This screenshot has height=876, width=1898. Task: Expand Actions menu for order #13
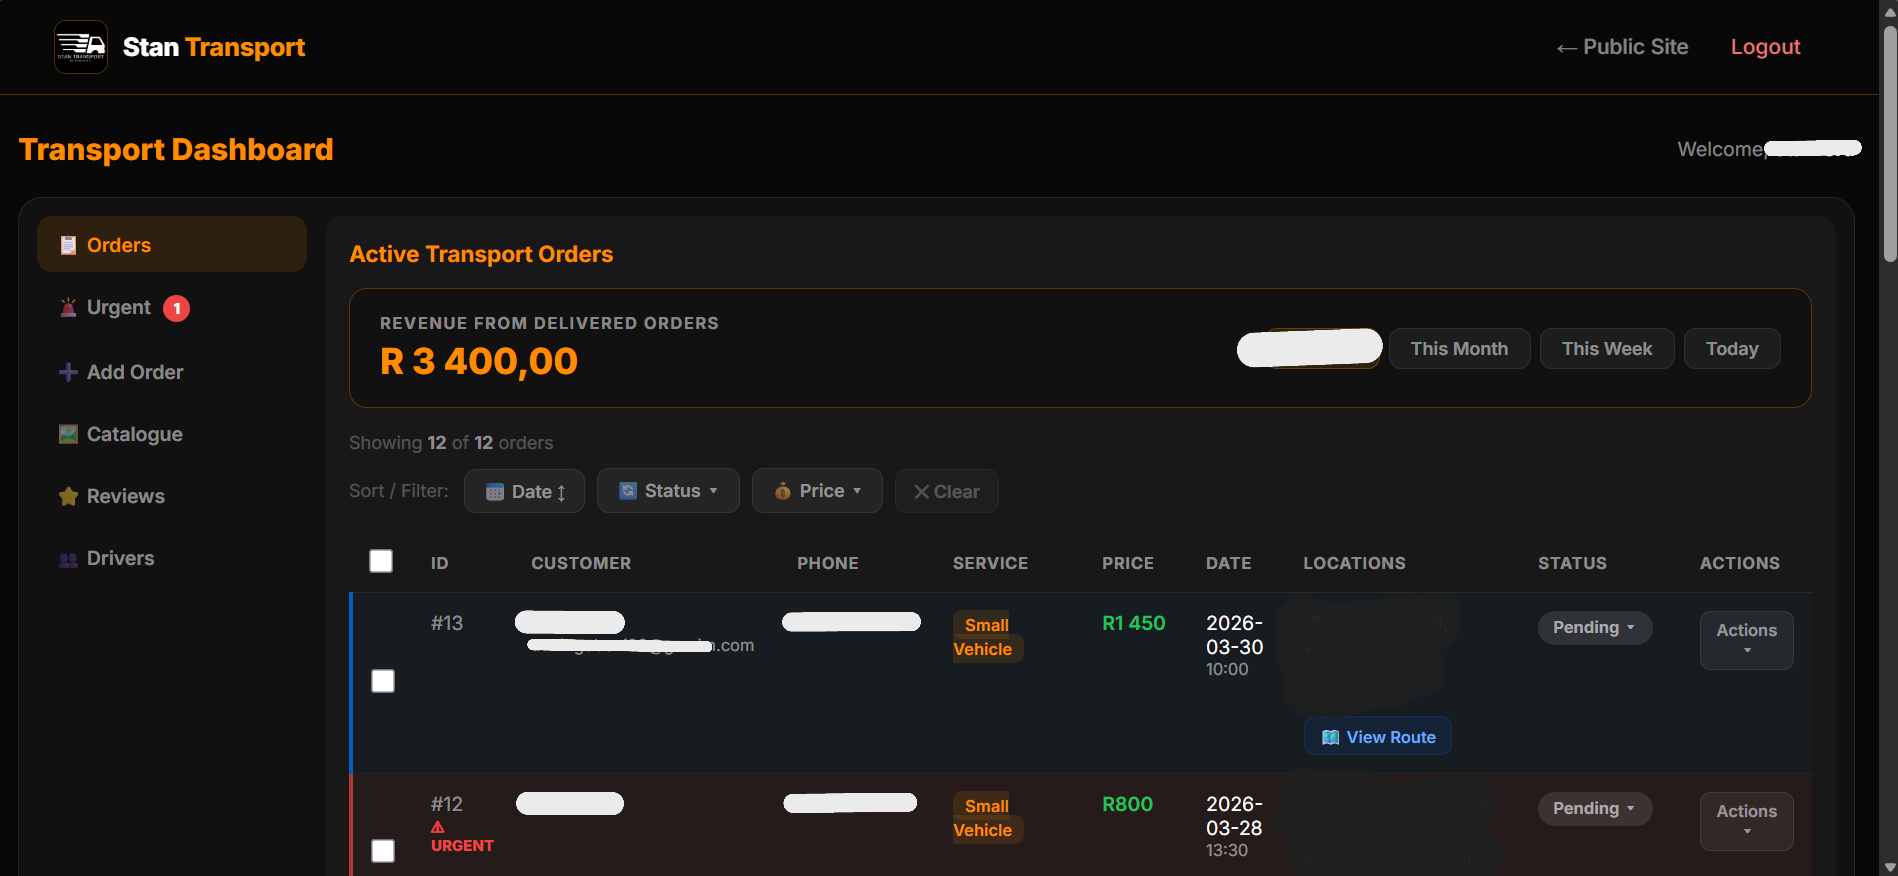pos(1746,640)
